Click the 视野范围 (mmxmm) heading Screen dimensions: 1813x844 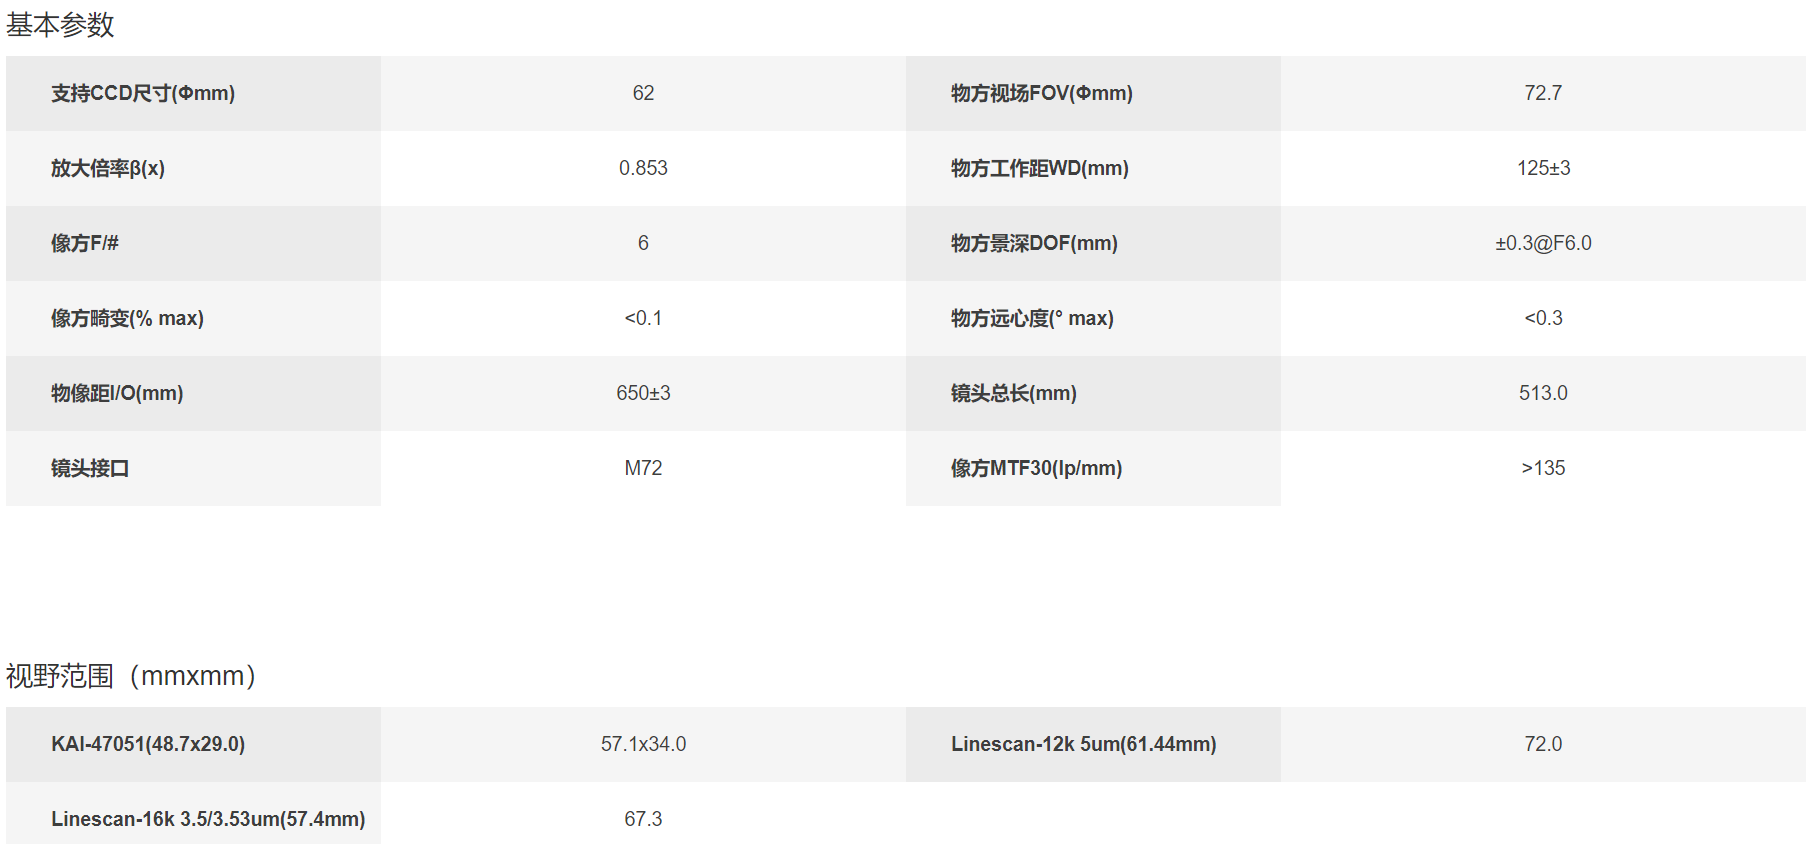point(131,676)
